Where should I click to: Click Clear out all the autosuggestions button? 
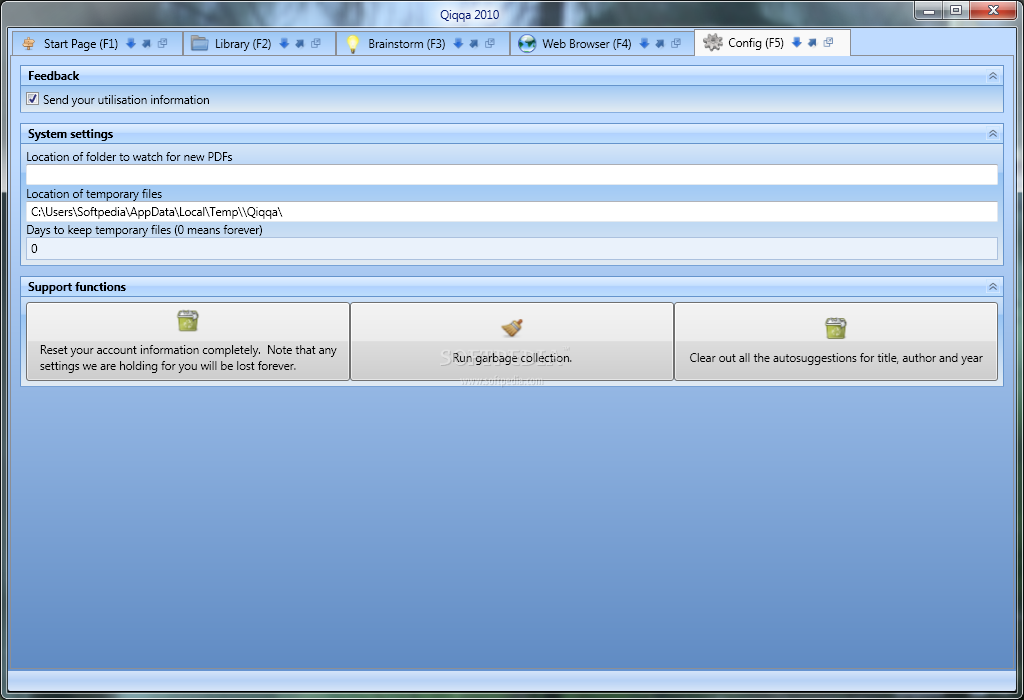click(x=836, y=341)
